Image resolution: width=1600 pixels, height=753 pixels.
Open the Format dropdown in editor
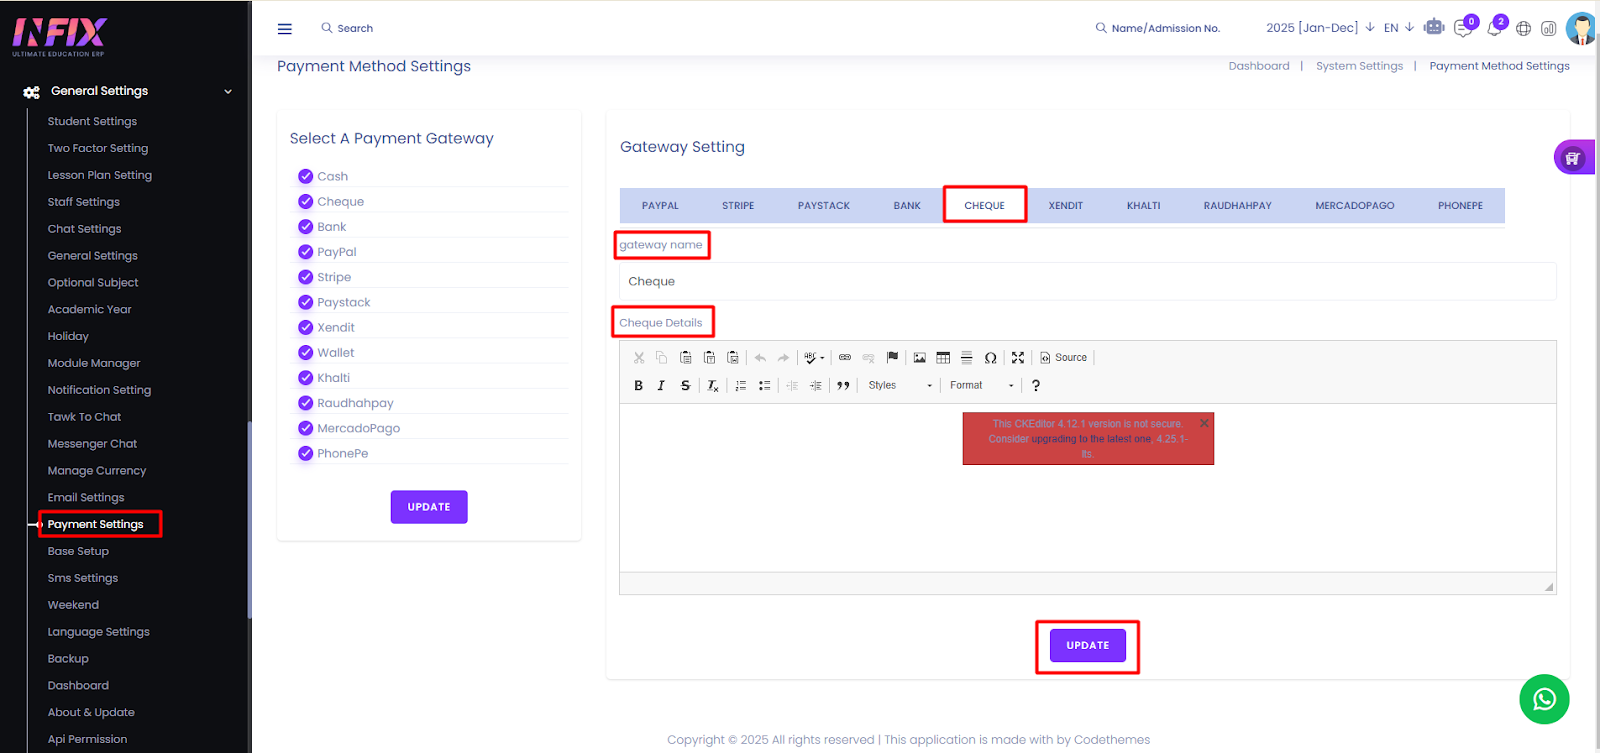tap(982, 385)
